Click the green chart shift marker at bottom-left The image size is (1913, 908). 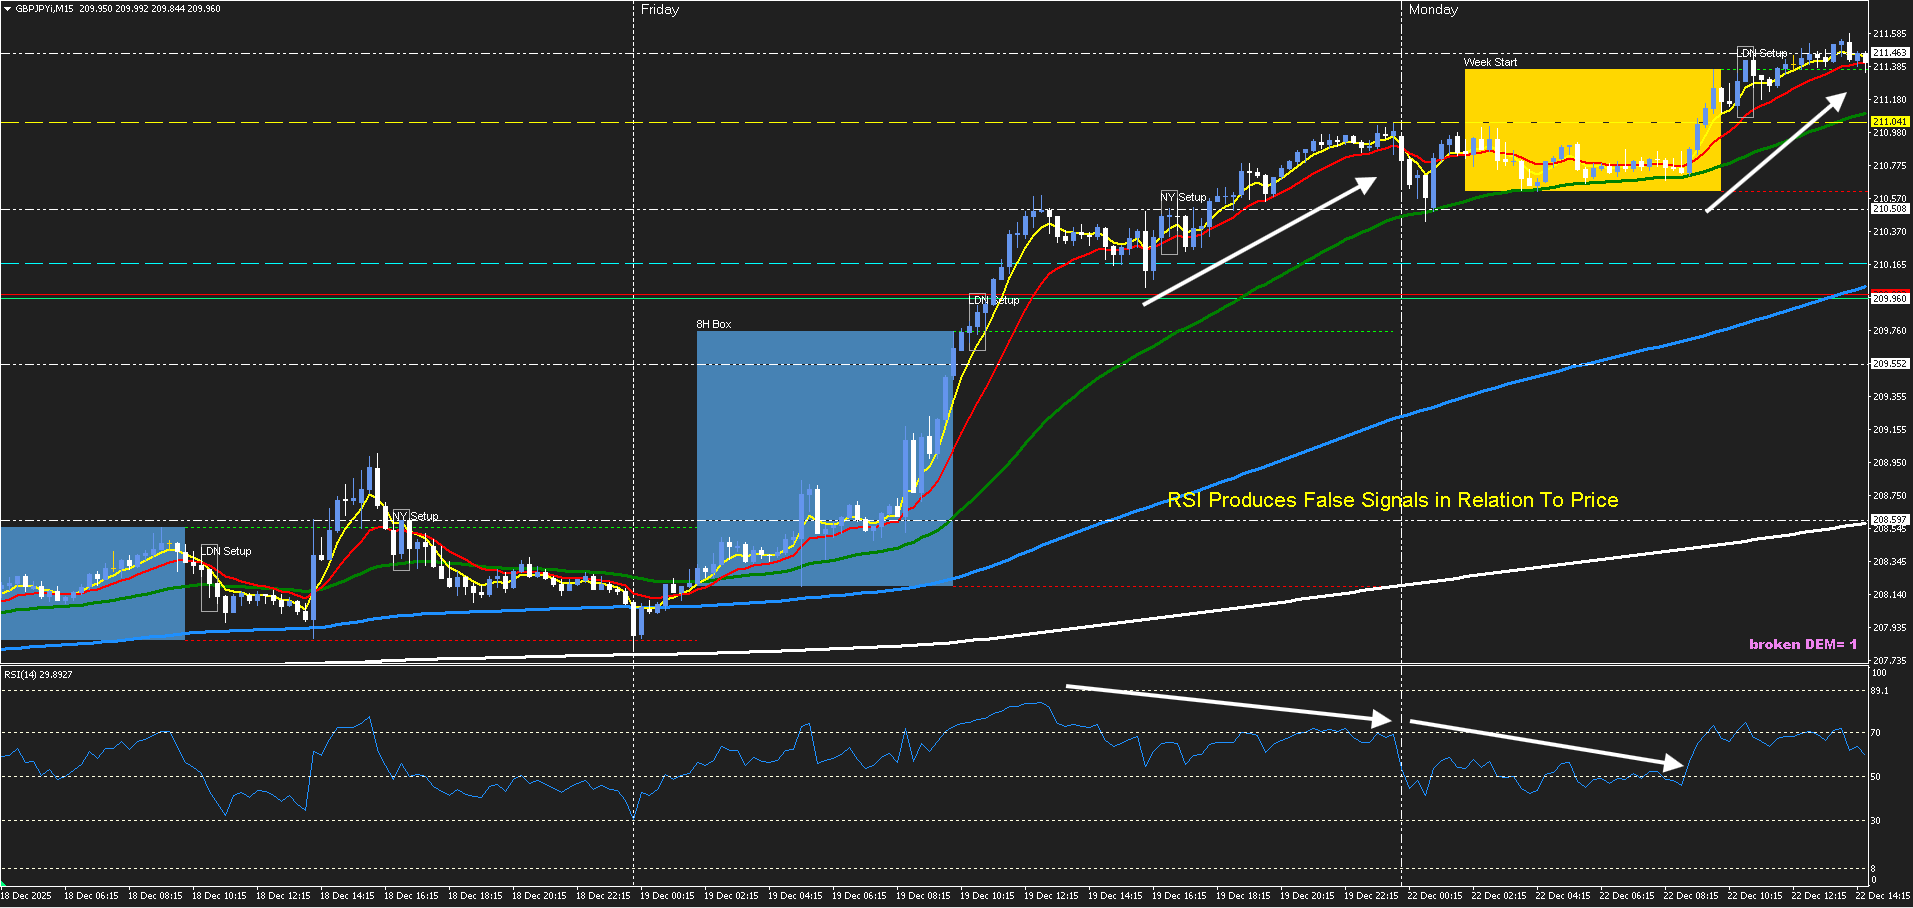(3, 884)
